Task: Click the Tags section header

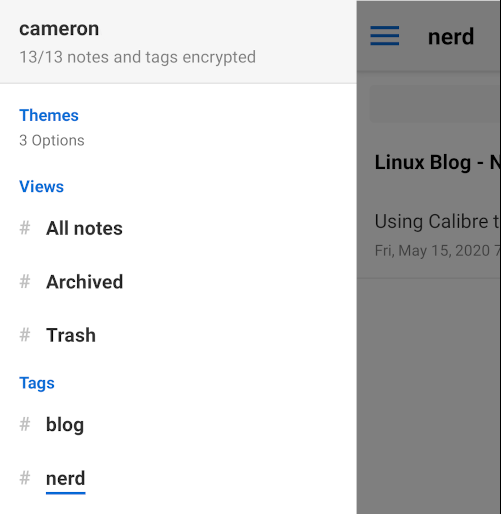Action: click(x=37, y=383)
